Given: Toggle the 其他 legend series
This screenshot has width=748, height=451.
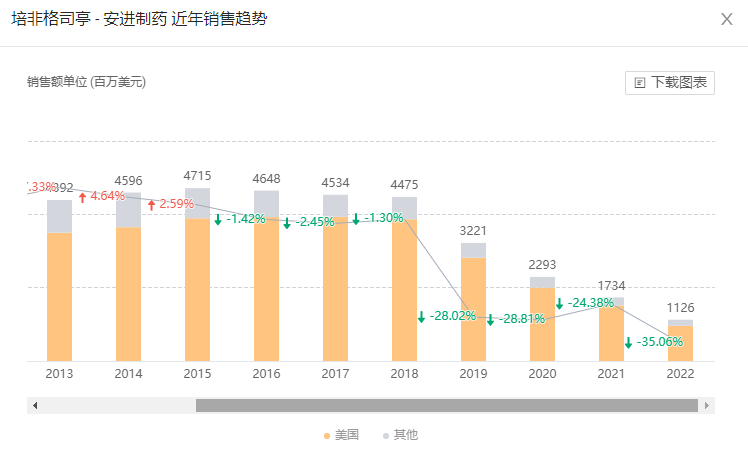Looking at the screenshot, I should pyautogui.click(x=401, y=435).
